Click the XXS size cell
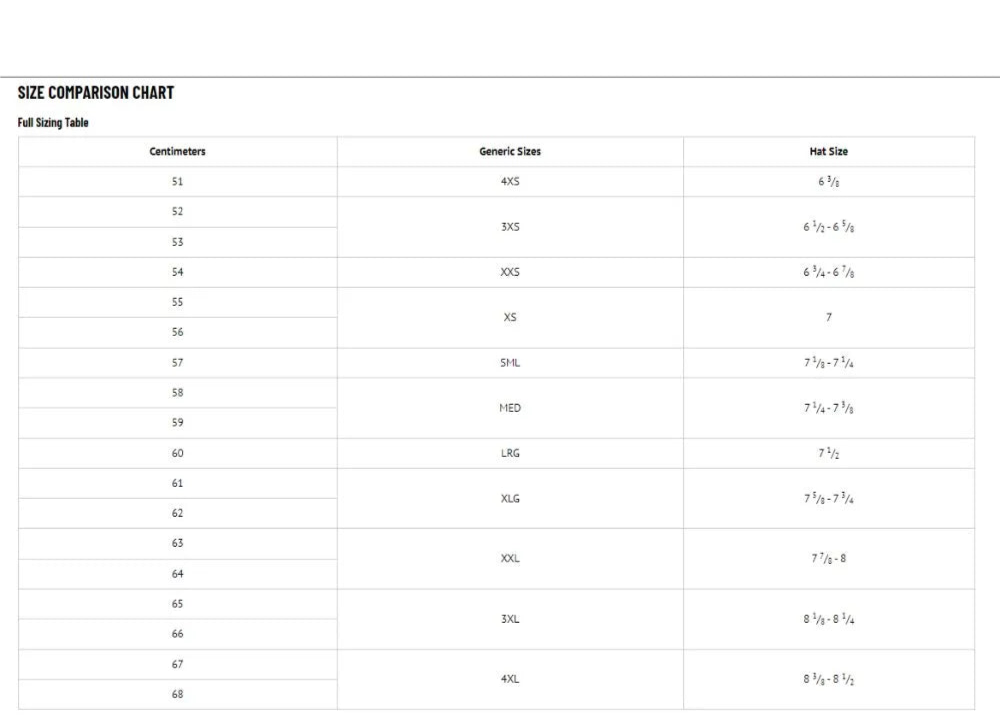Screen dimensions: 1000x724 pyautogui.click(x=510, y=272)
